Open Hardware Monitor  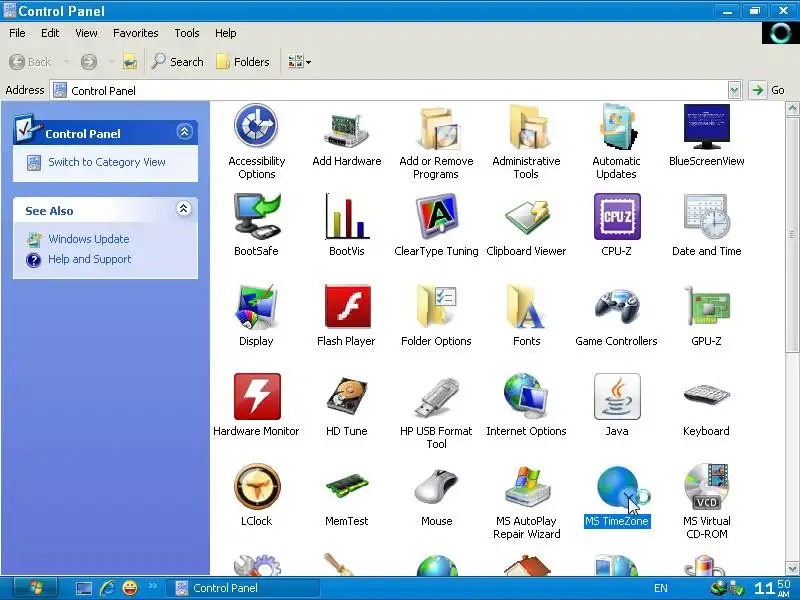pyautogui.click(x=256, y=405)
